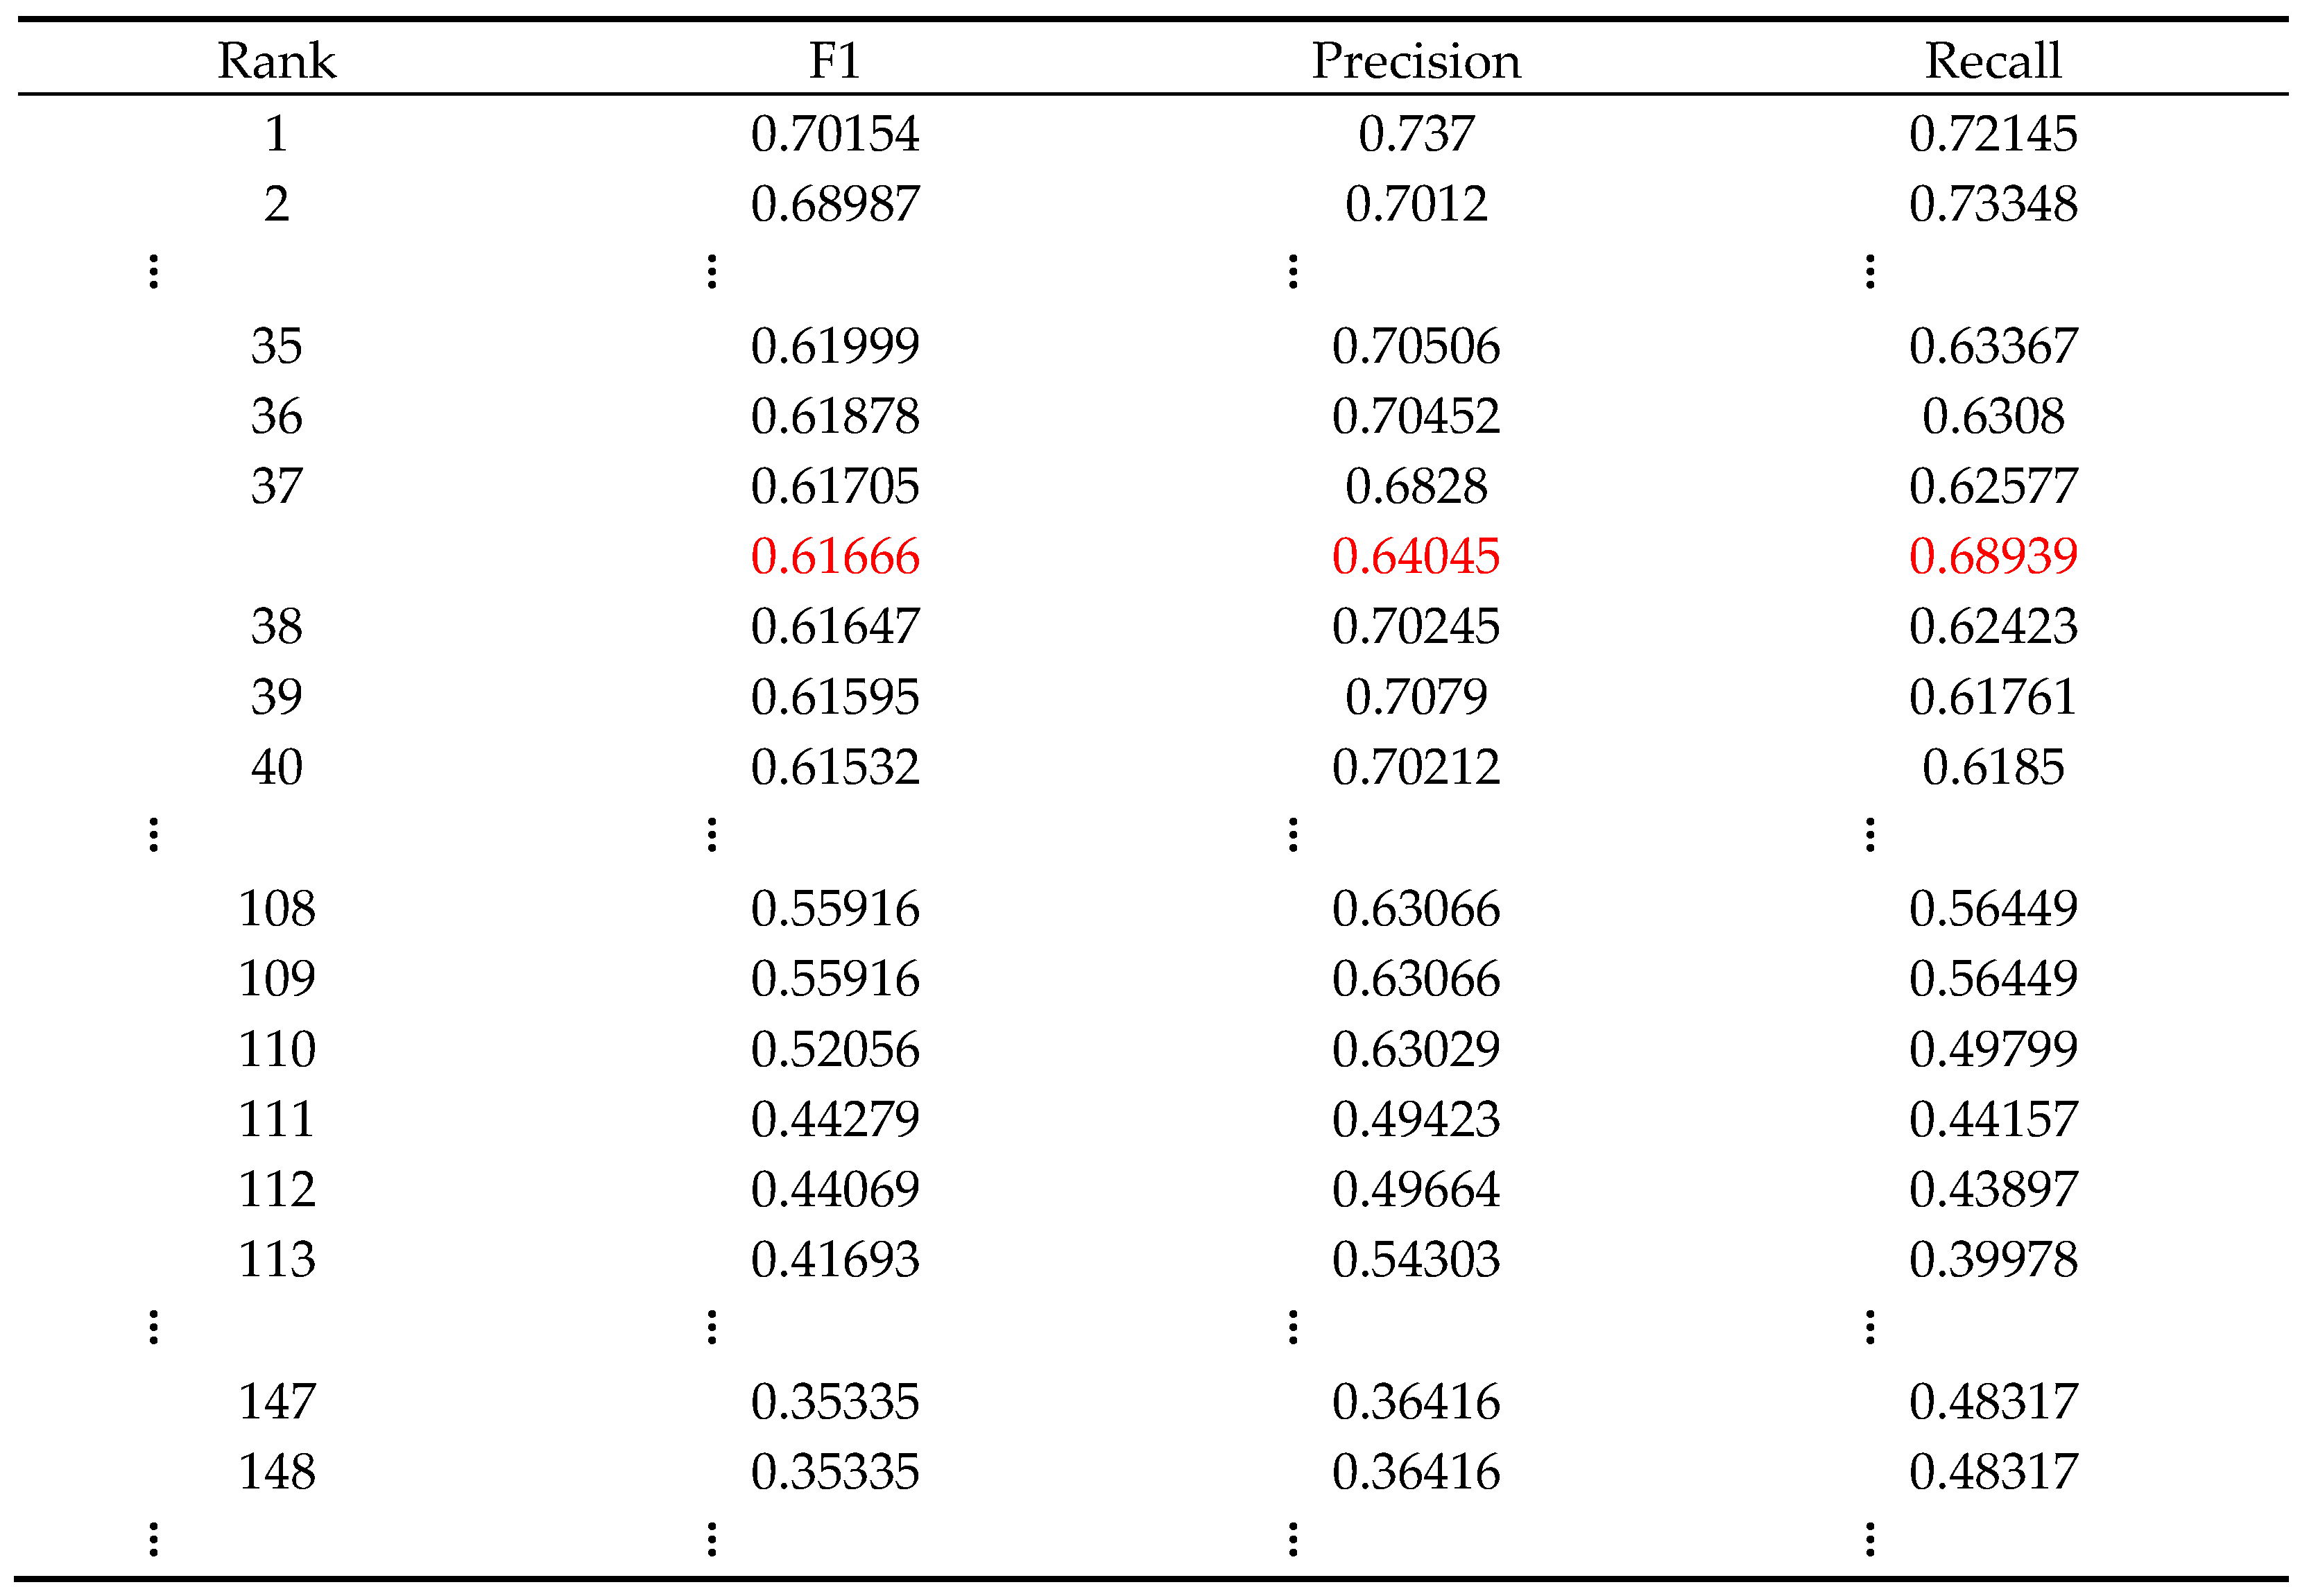Select the Recall value 0.39978
Viewport: 2300px width, 1596px height.
point(1992,1259)
